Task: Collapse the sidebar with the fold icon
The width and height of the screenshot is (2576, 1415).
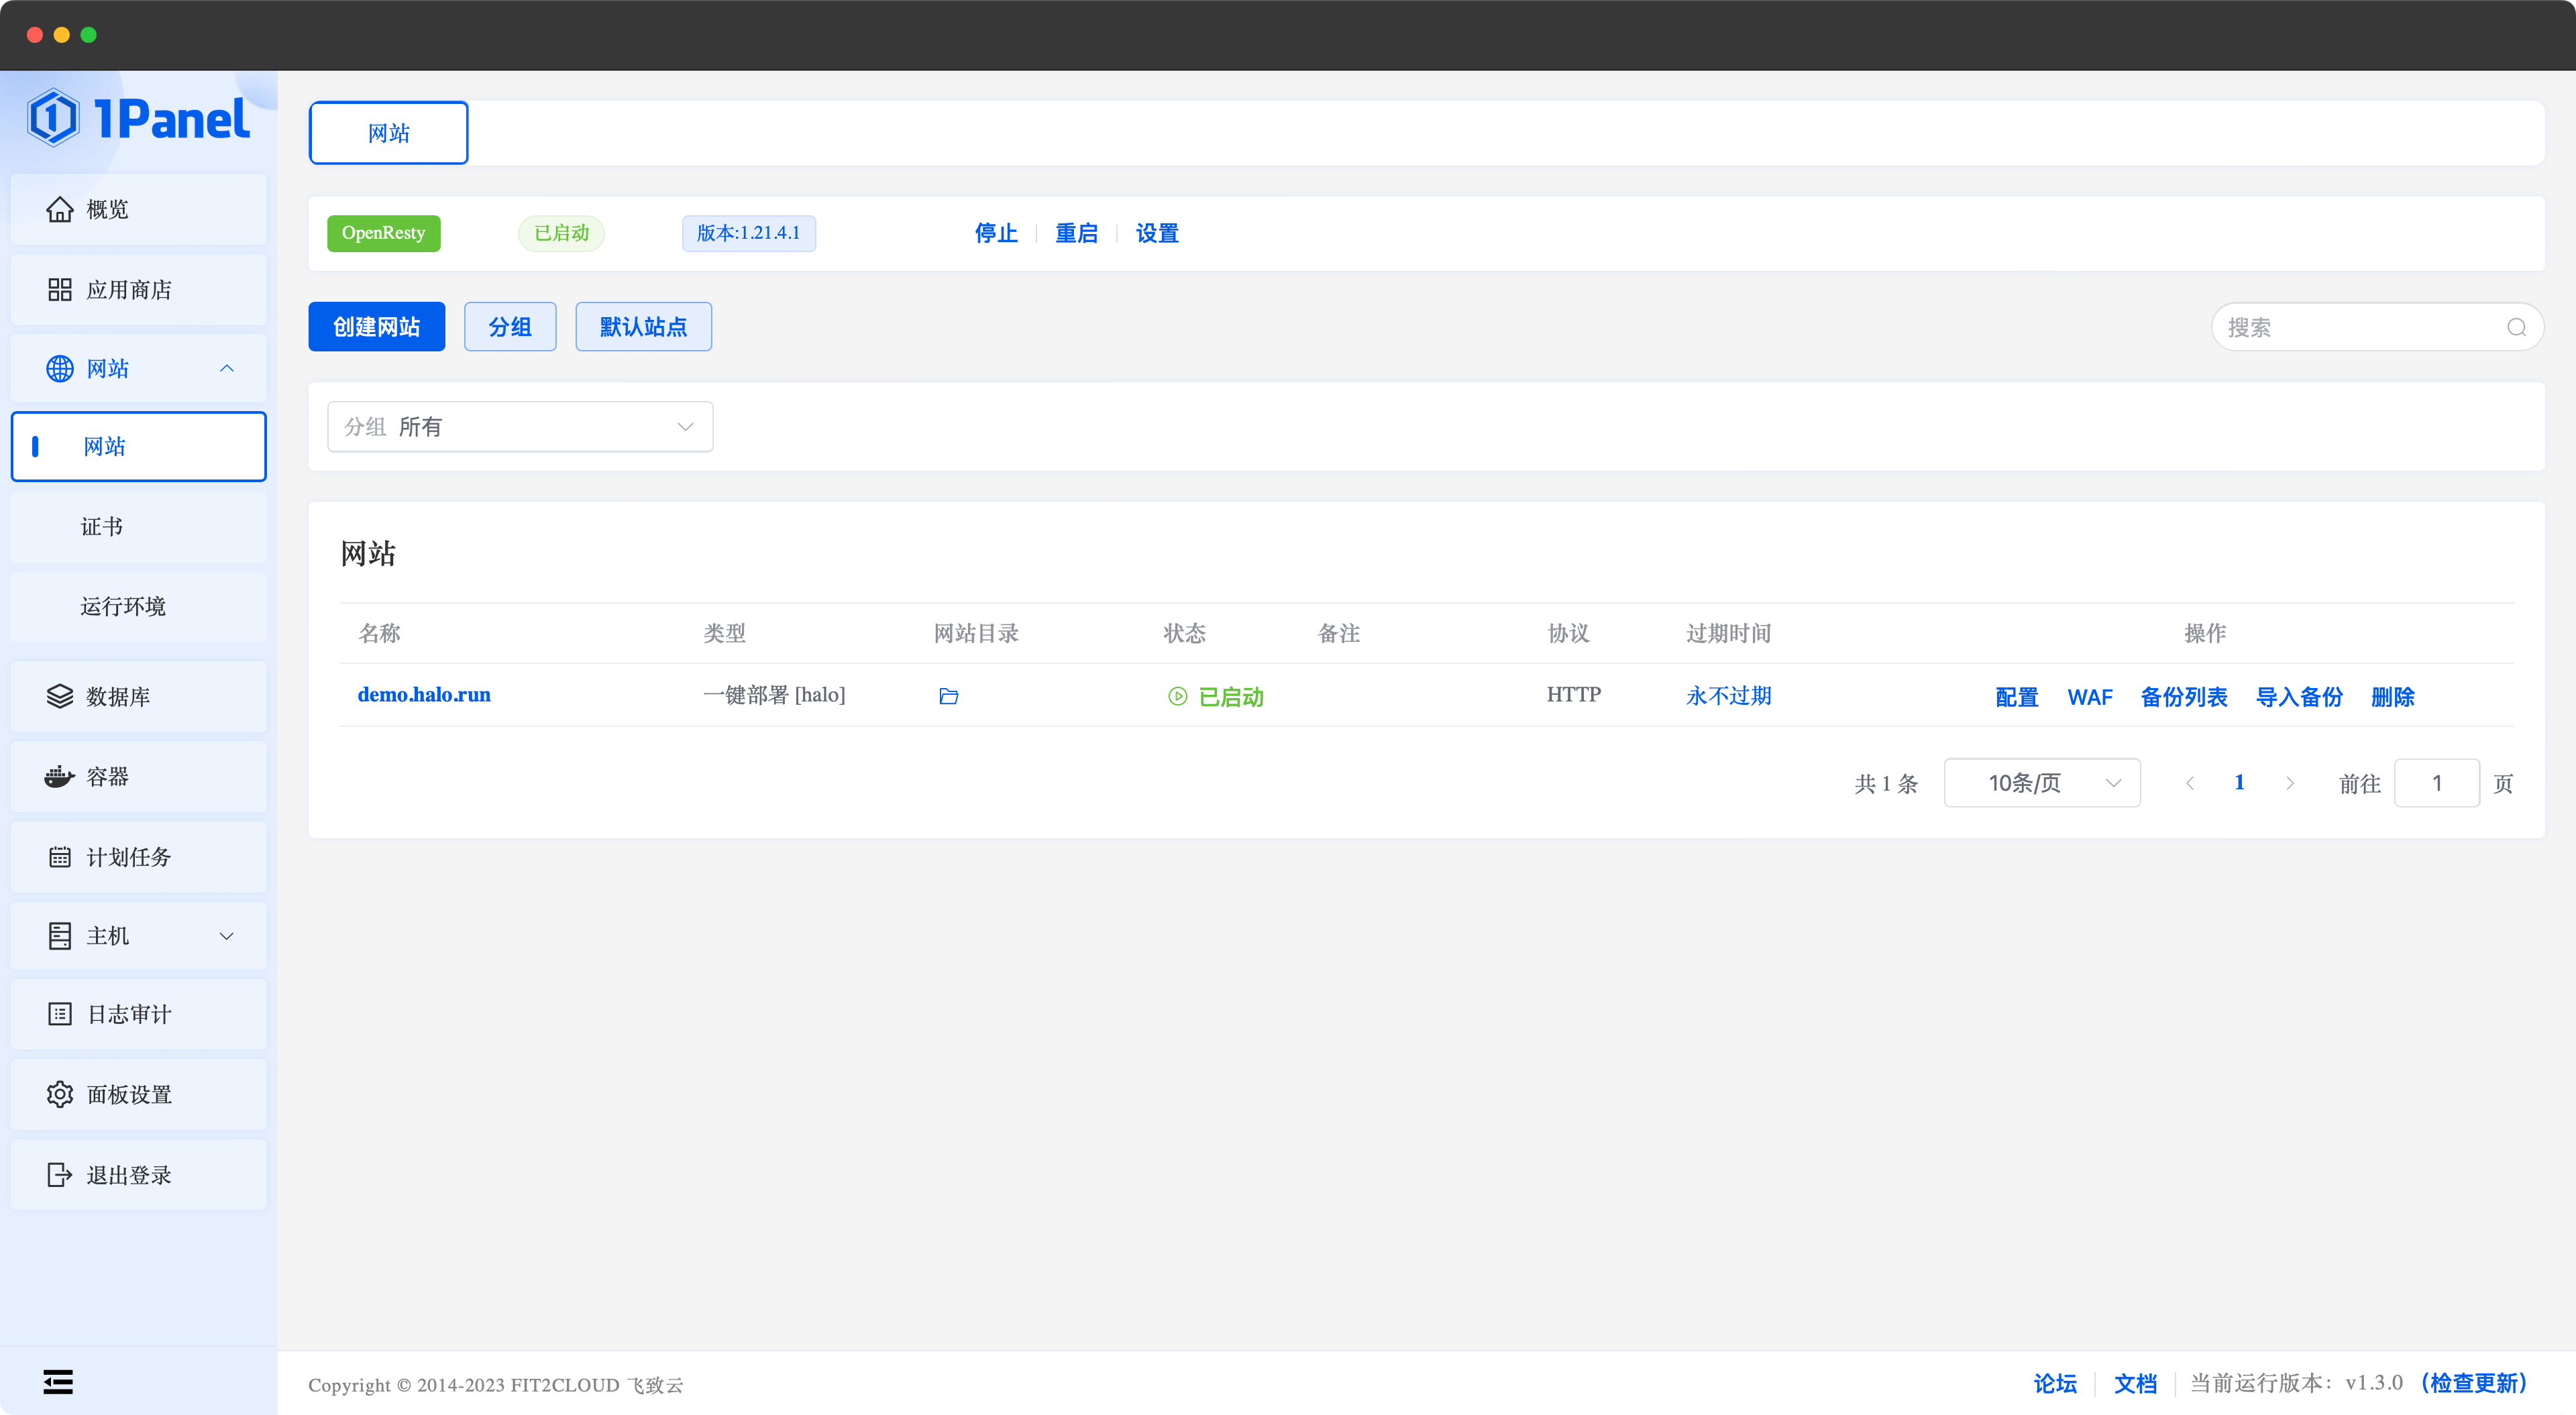Action: point(58,1382)
